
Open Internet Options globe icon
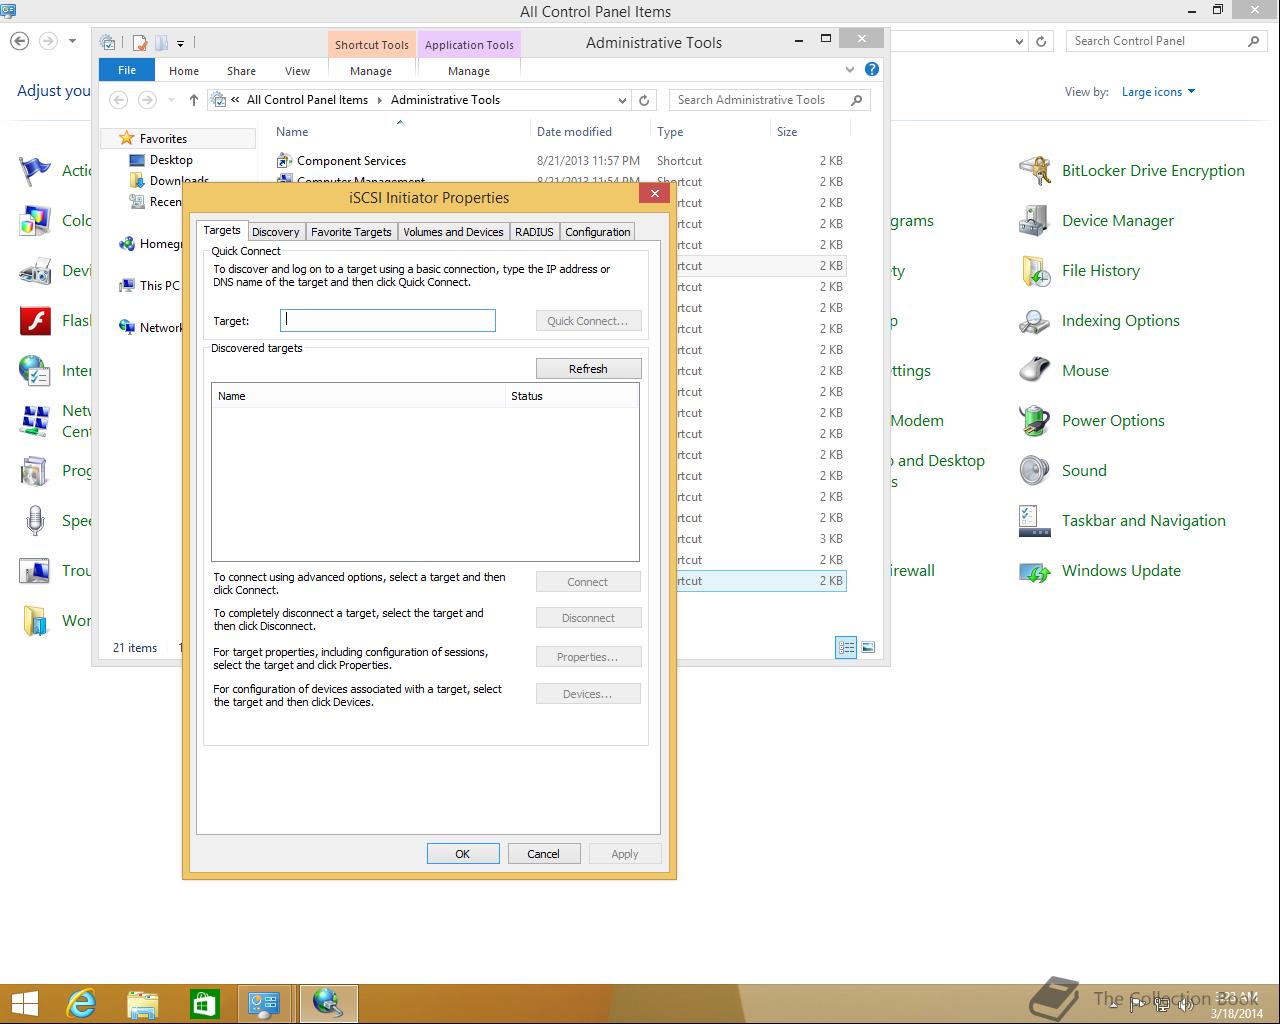(x=35, y=371)
